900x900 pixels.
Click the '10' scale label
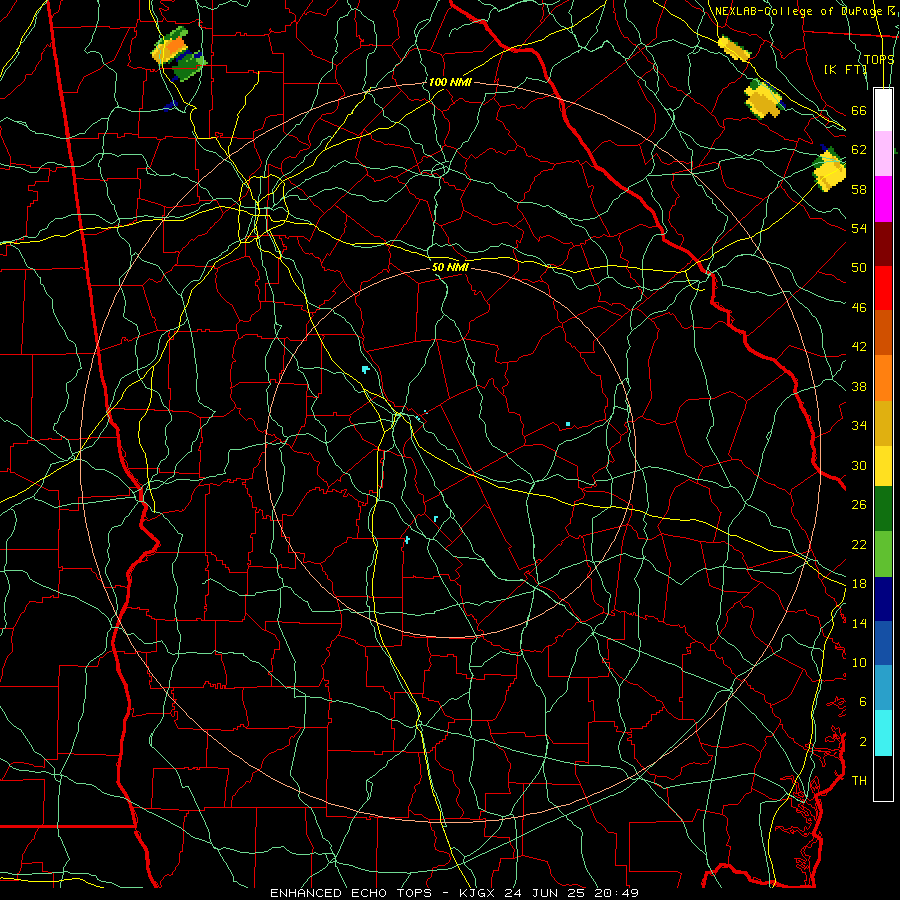859,662
